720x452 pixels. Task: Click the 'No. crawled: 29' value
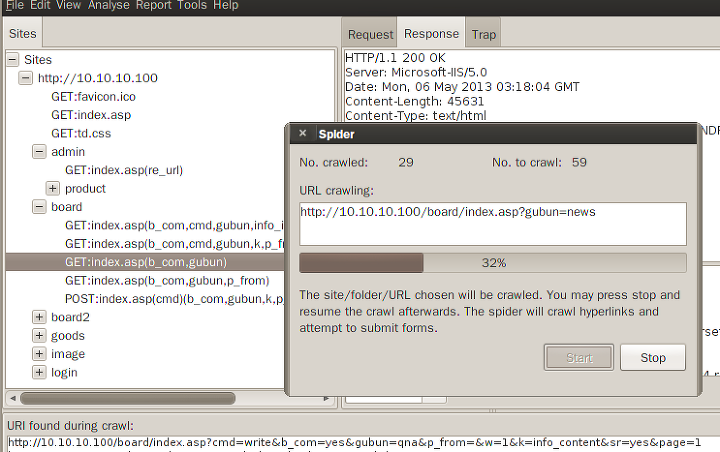405,162
